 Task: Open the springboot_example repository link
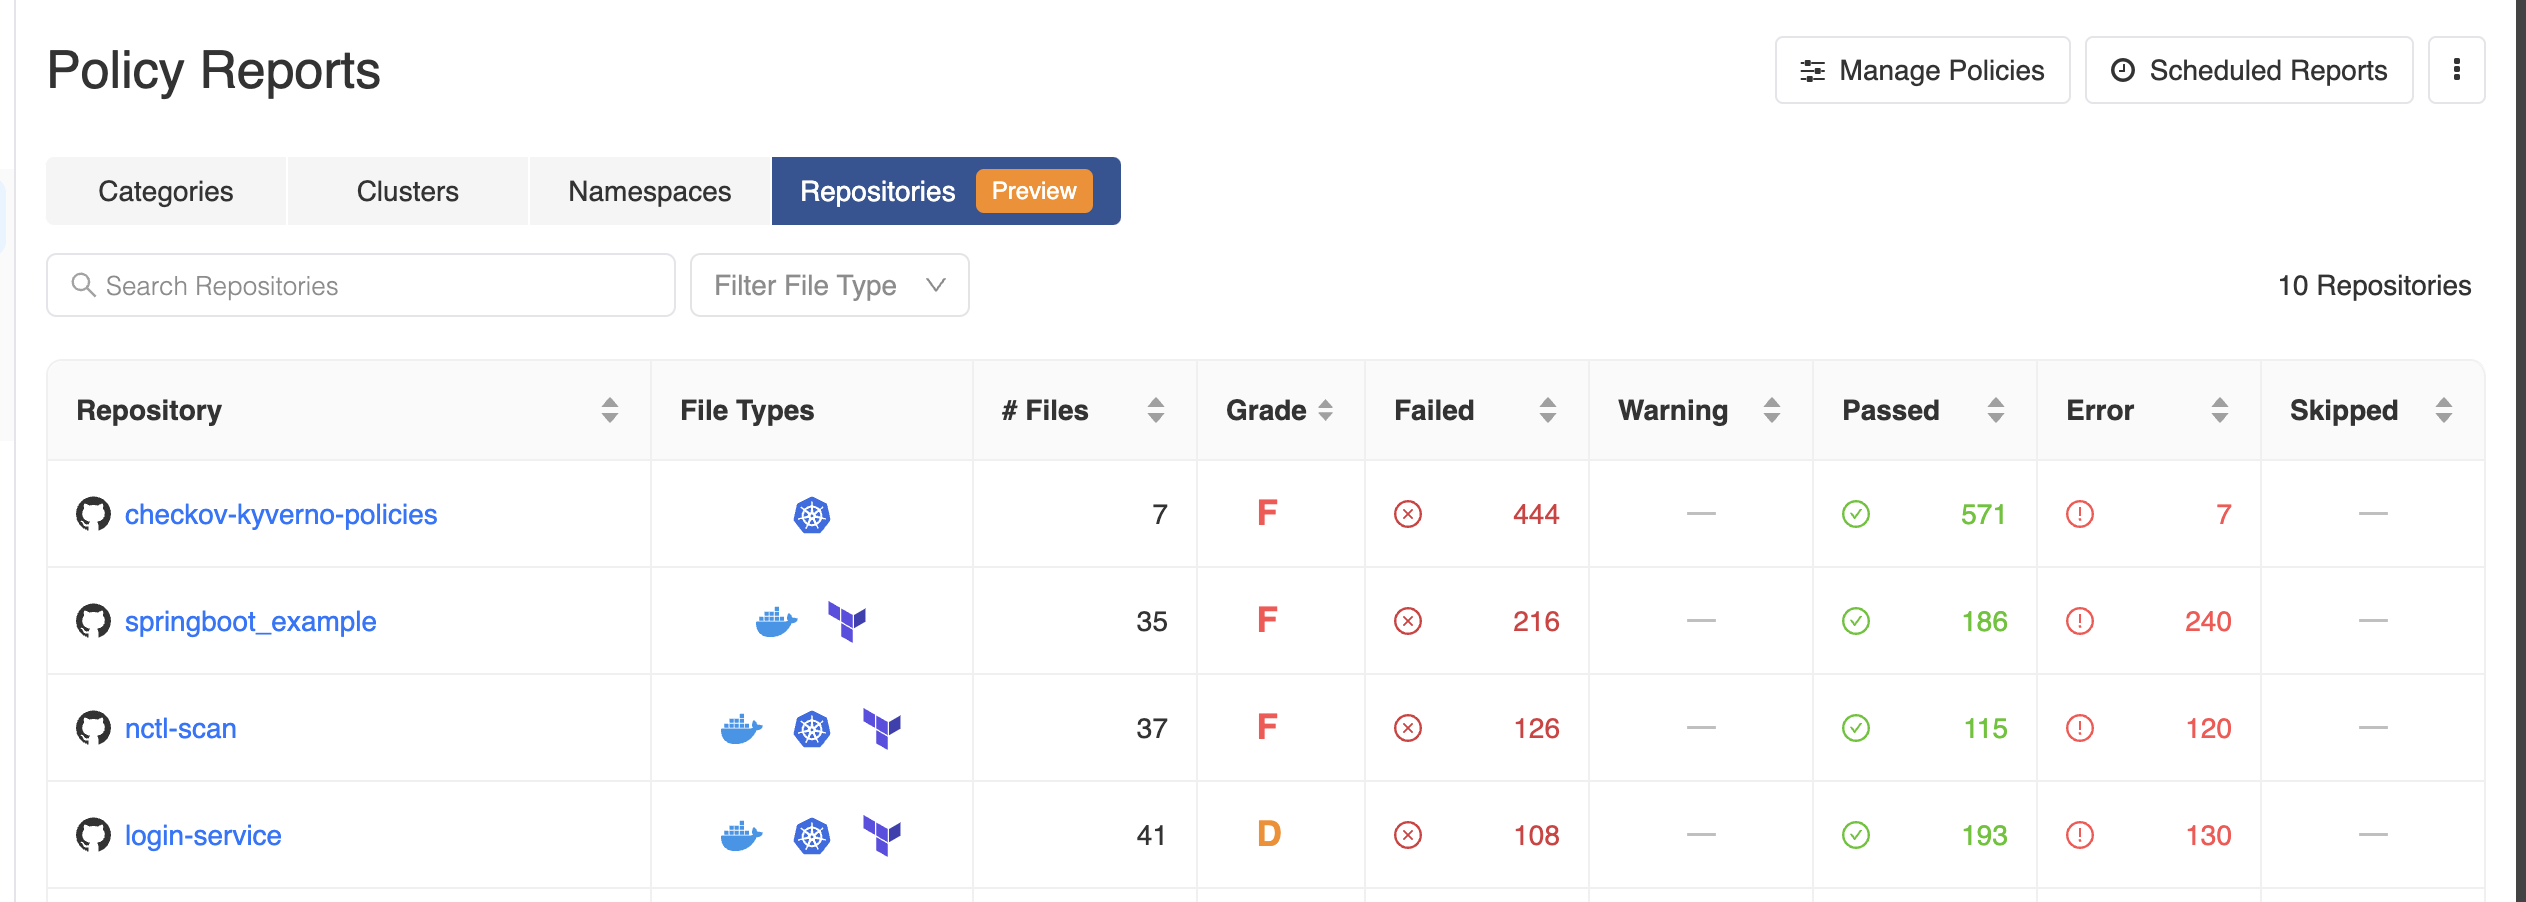pos(250,621)
